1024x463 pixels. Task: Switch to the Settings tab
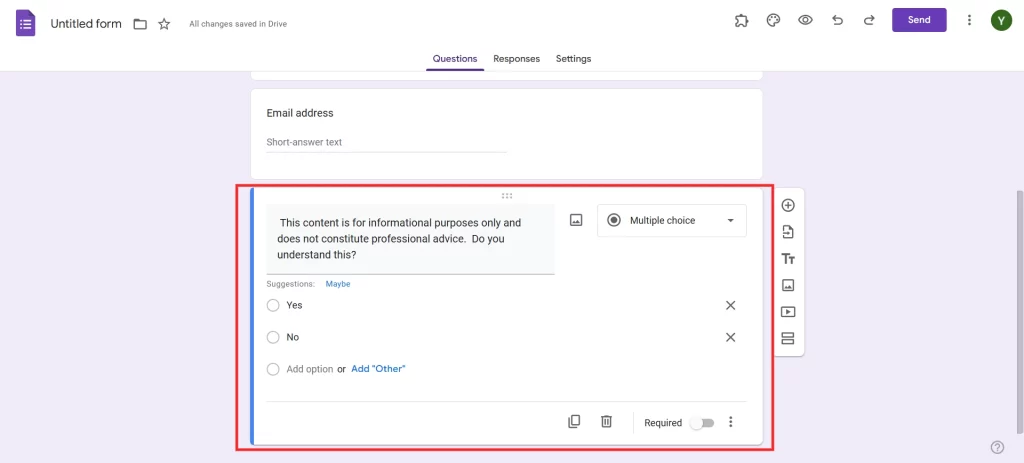coord(573,59)
